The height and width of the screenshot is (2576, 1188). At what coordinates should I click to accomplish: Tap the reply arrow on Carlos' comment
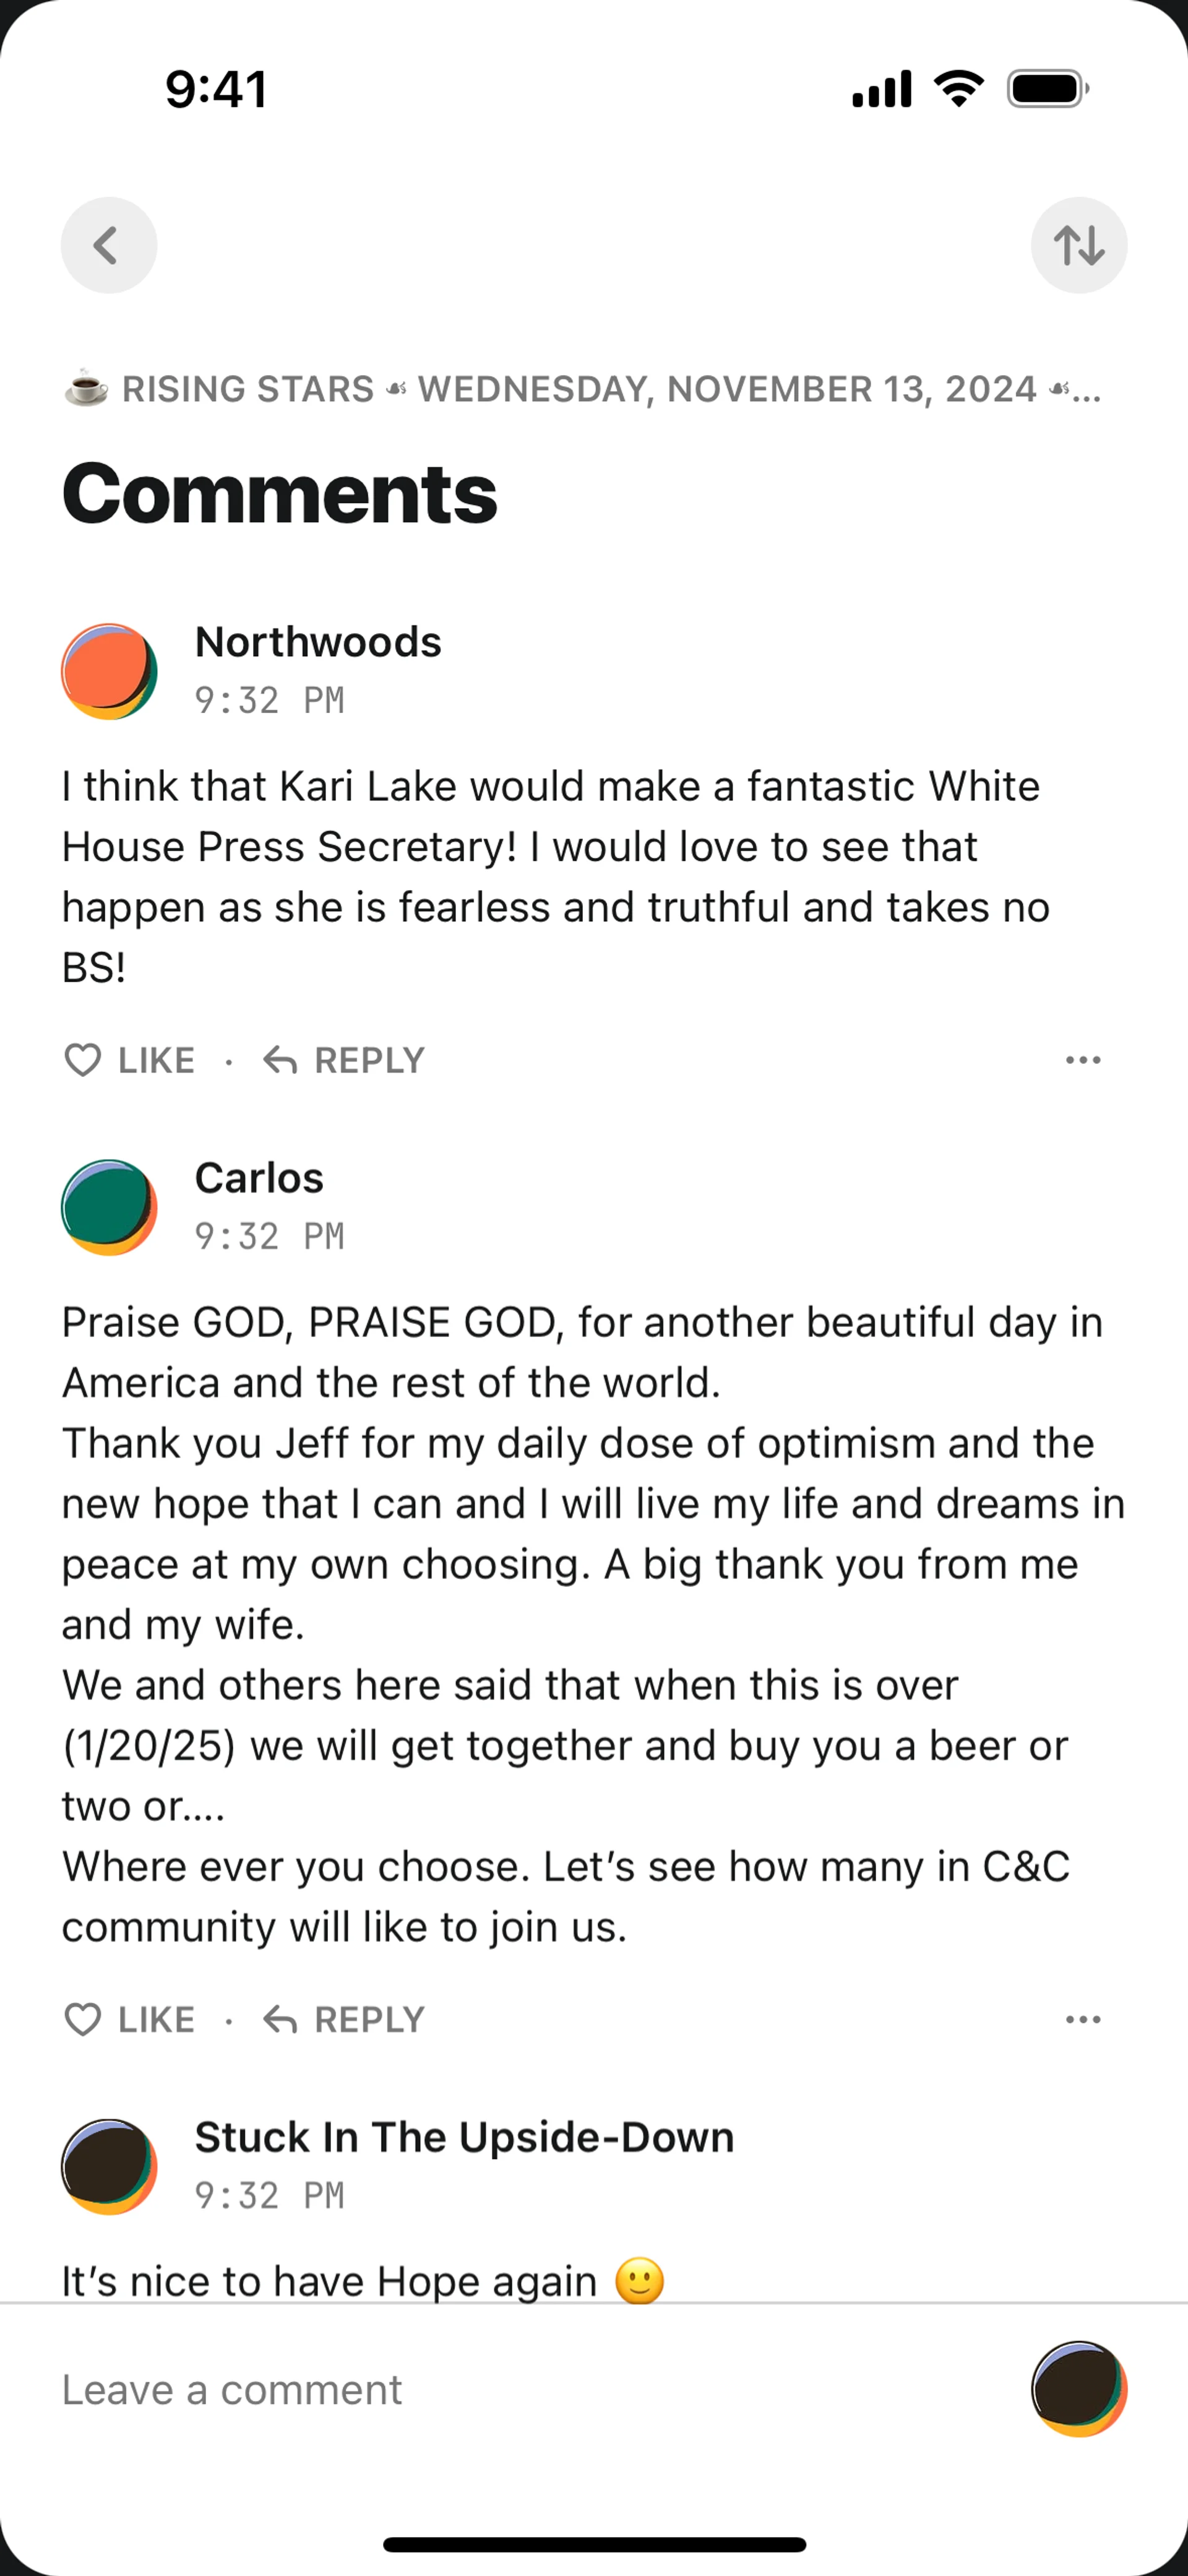(280, 2020)
